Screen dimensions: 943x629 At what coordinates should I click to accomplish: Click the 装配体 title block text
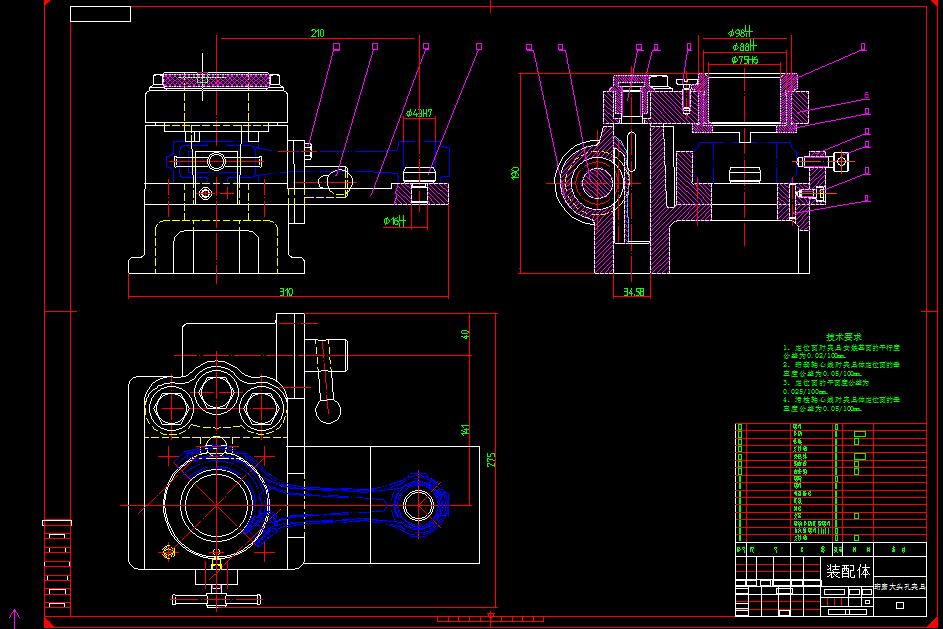click(848, 571)
